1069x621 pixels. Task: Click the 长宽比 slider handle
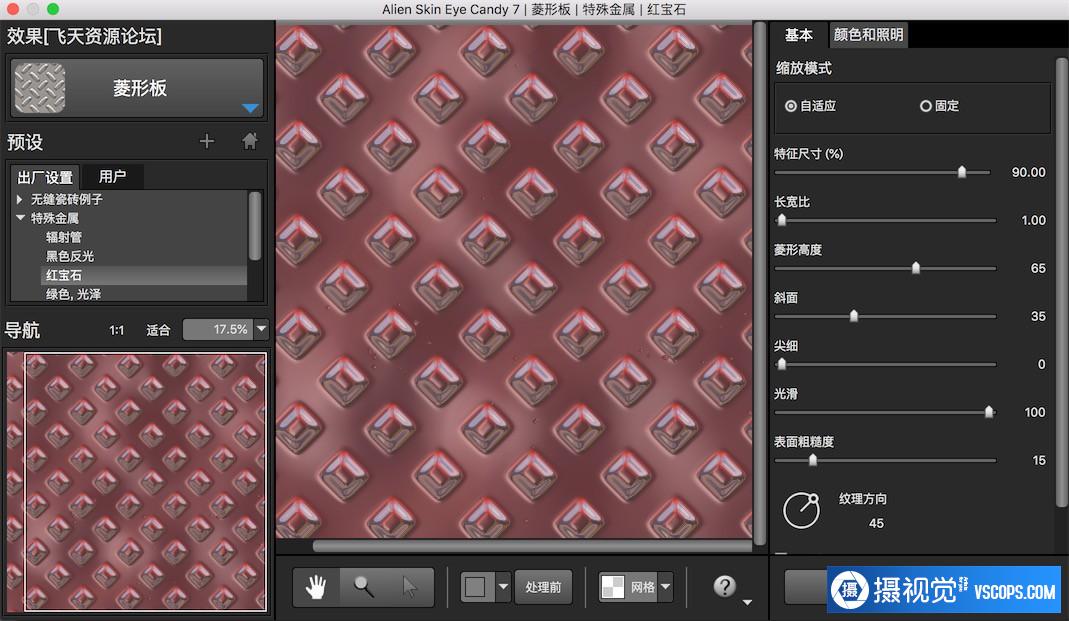(782, 219)
